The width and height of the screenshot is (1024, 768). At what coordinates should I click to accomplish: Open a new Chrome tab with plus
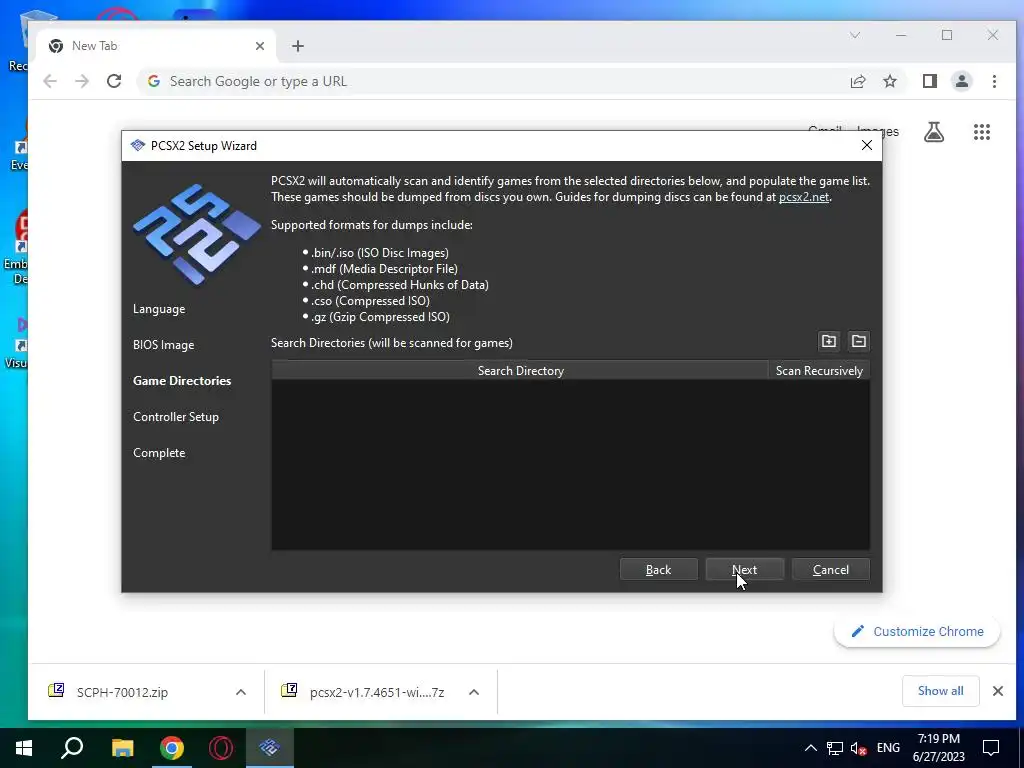click(x=298, y=46)
